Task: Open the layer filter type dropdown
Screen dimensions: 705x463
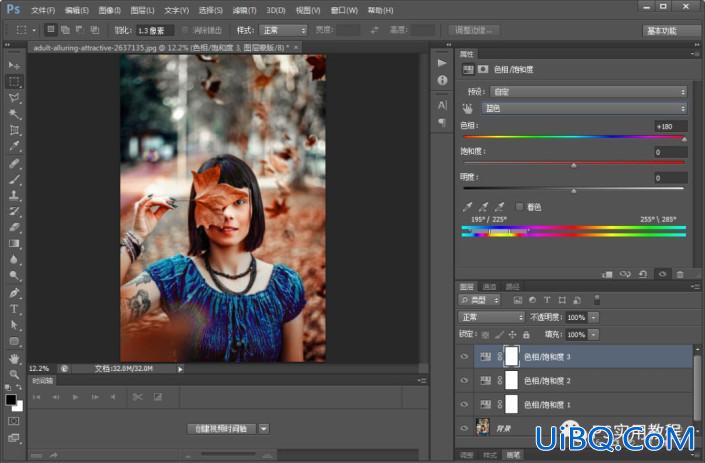Action: click(x=479, y=300)
